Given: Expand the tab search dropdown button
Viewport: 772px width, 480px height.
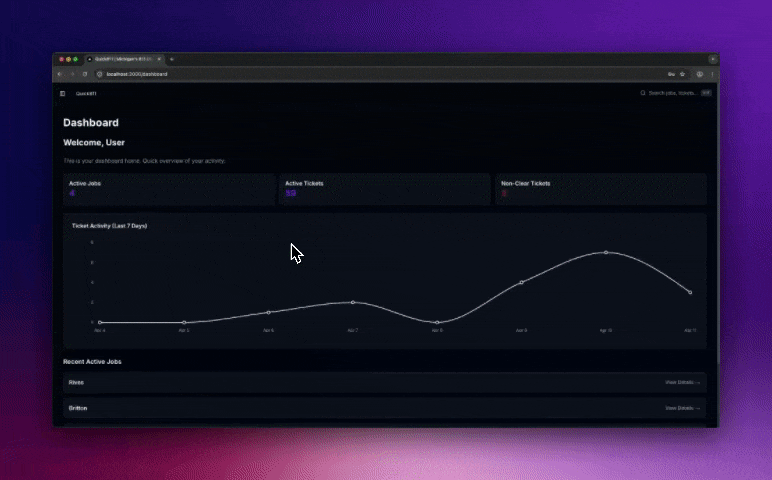Looking at the screenshot, I should [712, 59].
